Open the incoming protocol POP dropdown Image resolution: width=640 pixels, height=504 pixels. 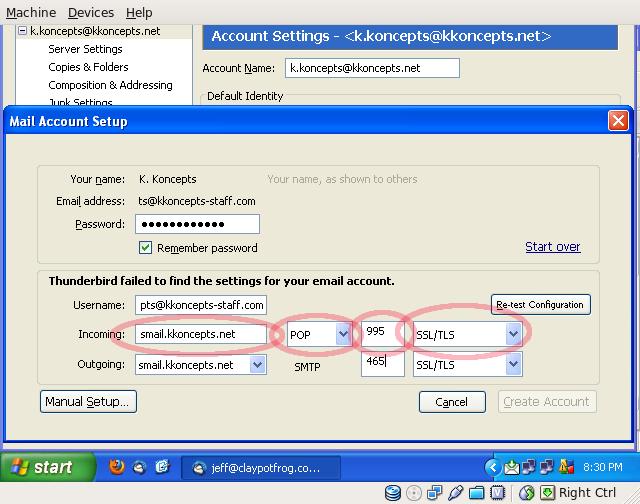click(343, 334)
